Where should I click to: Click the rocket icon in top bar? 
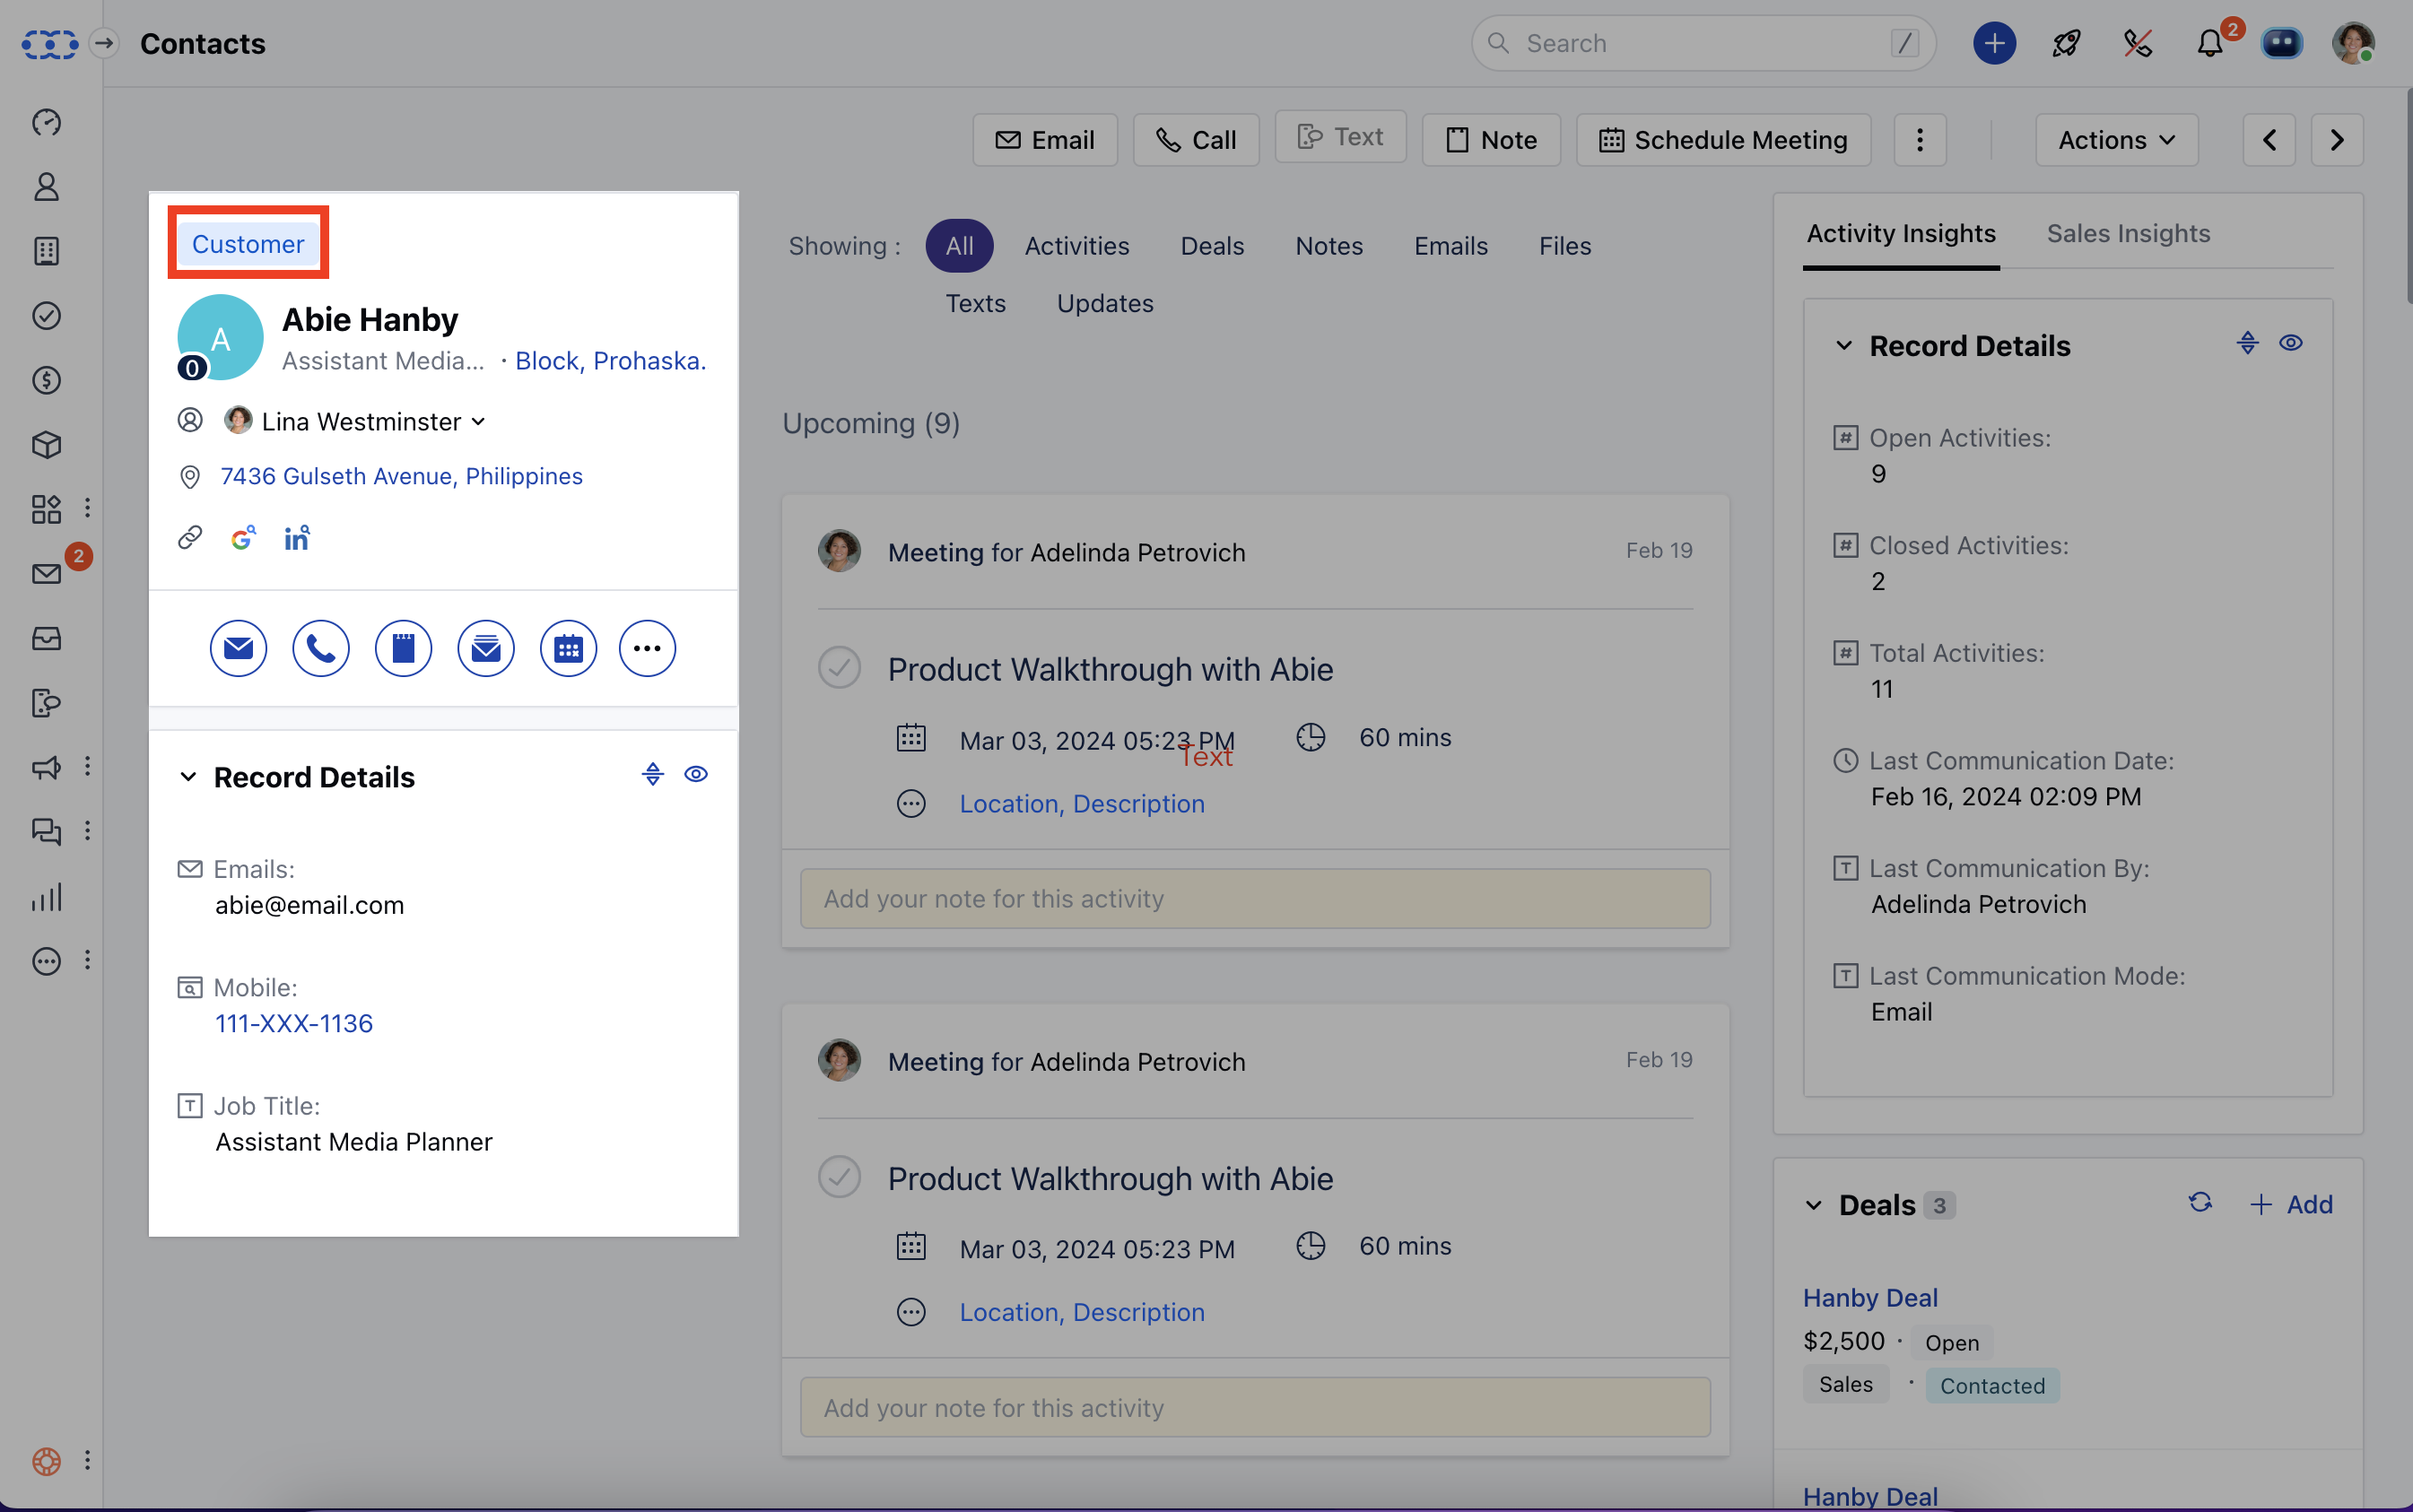2066,44
